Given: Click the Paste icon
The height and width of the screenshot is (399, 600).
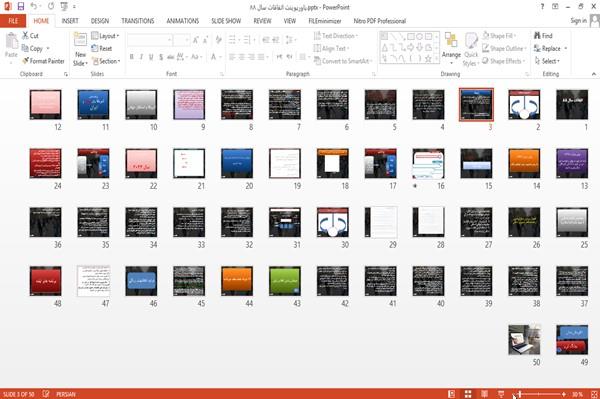Looking at the screenshot, I should pos(11,41).
